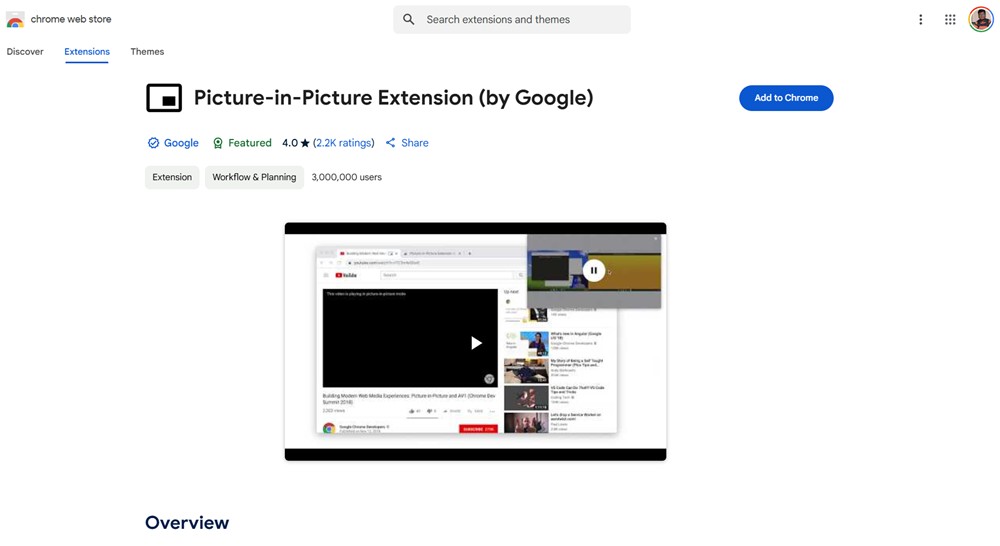This screenshot has height=546, width=1000.
Task: Click the Workflow & Planning chip
Action: (254, 177)
